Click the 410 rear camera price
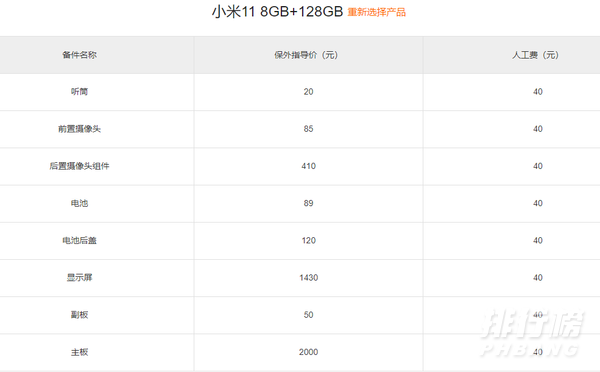The width and height of the screenshot is (600, 372). coord(309,166)
